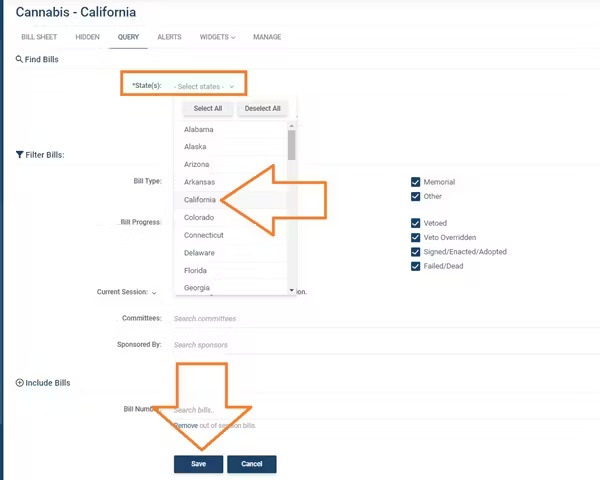
Task: Toggle the Memorial checkbox
Action: (415, 182)
